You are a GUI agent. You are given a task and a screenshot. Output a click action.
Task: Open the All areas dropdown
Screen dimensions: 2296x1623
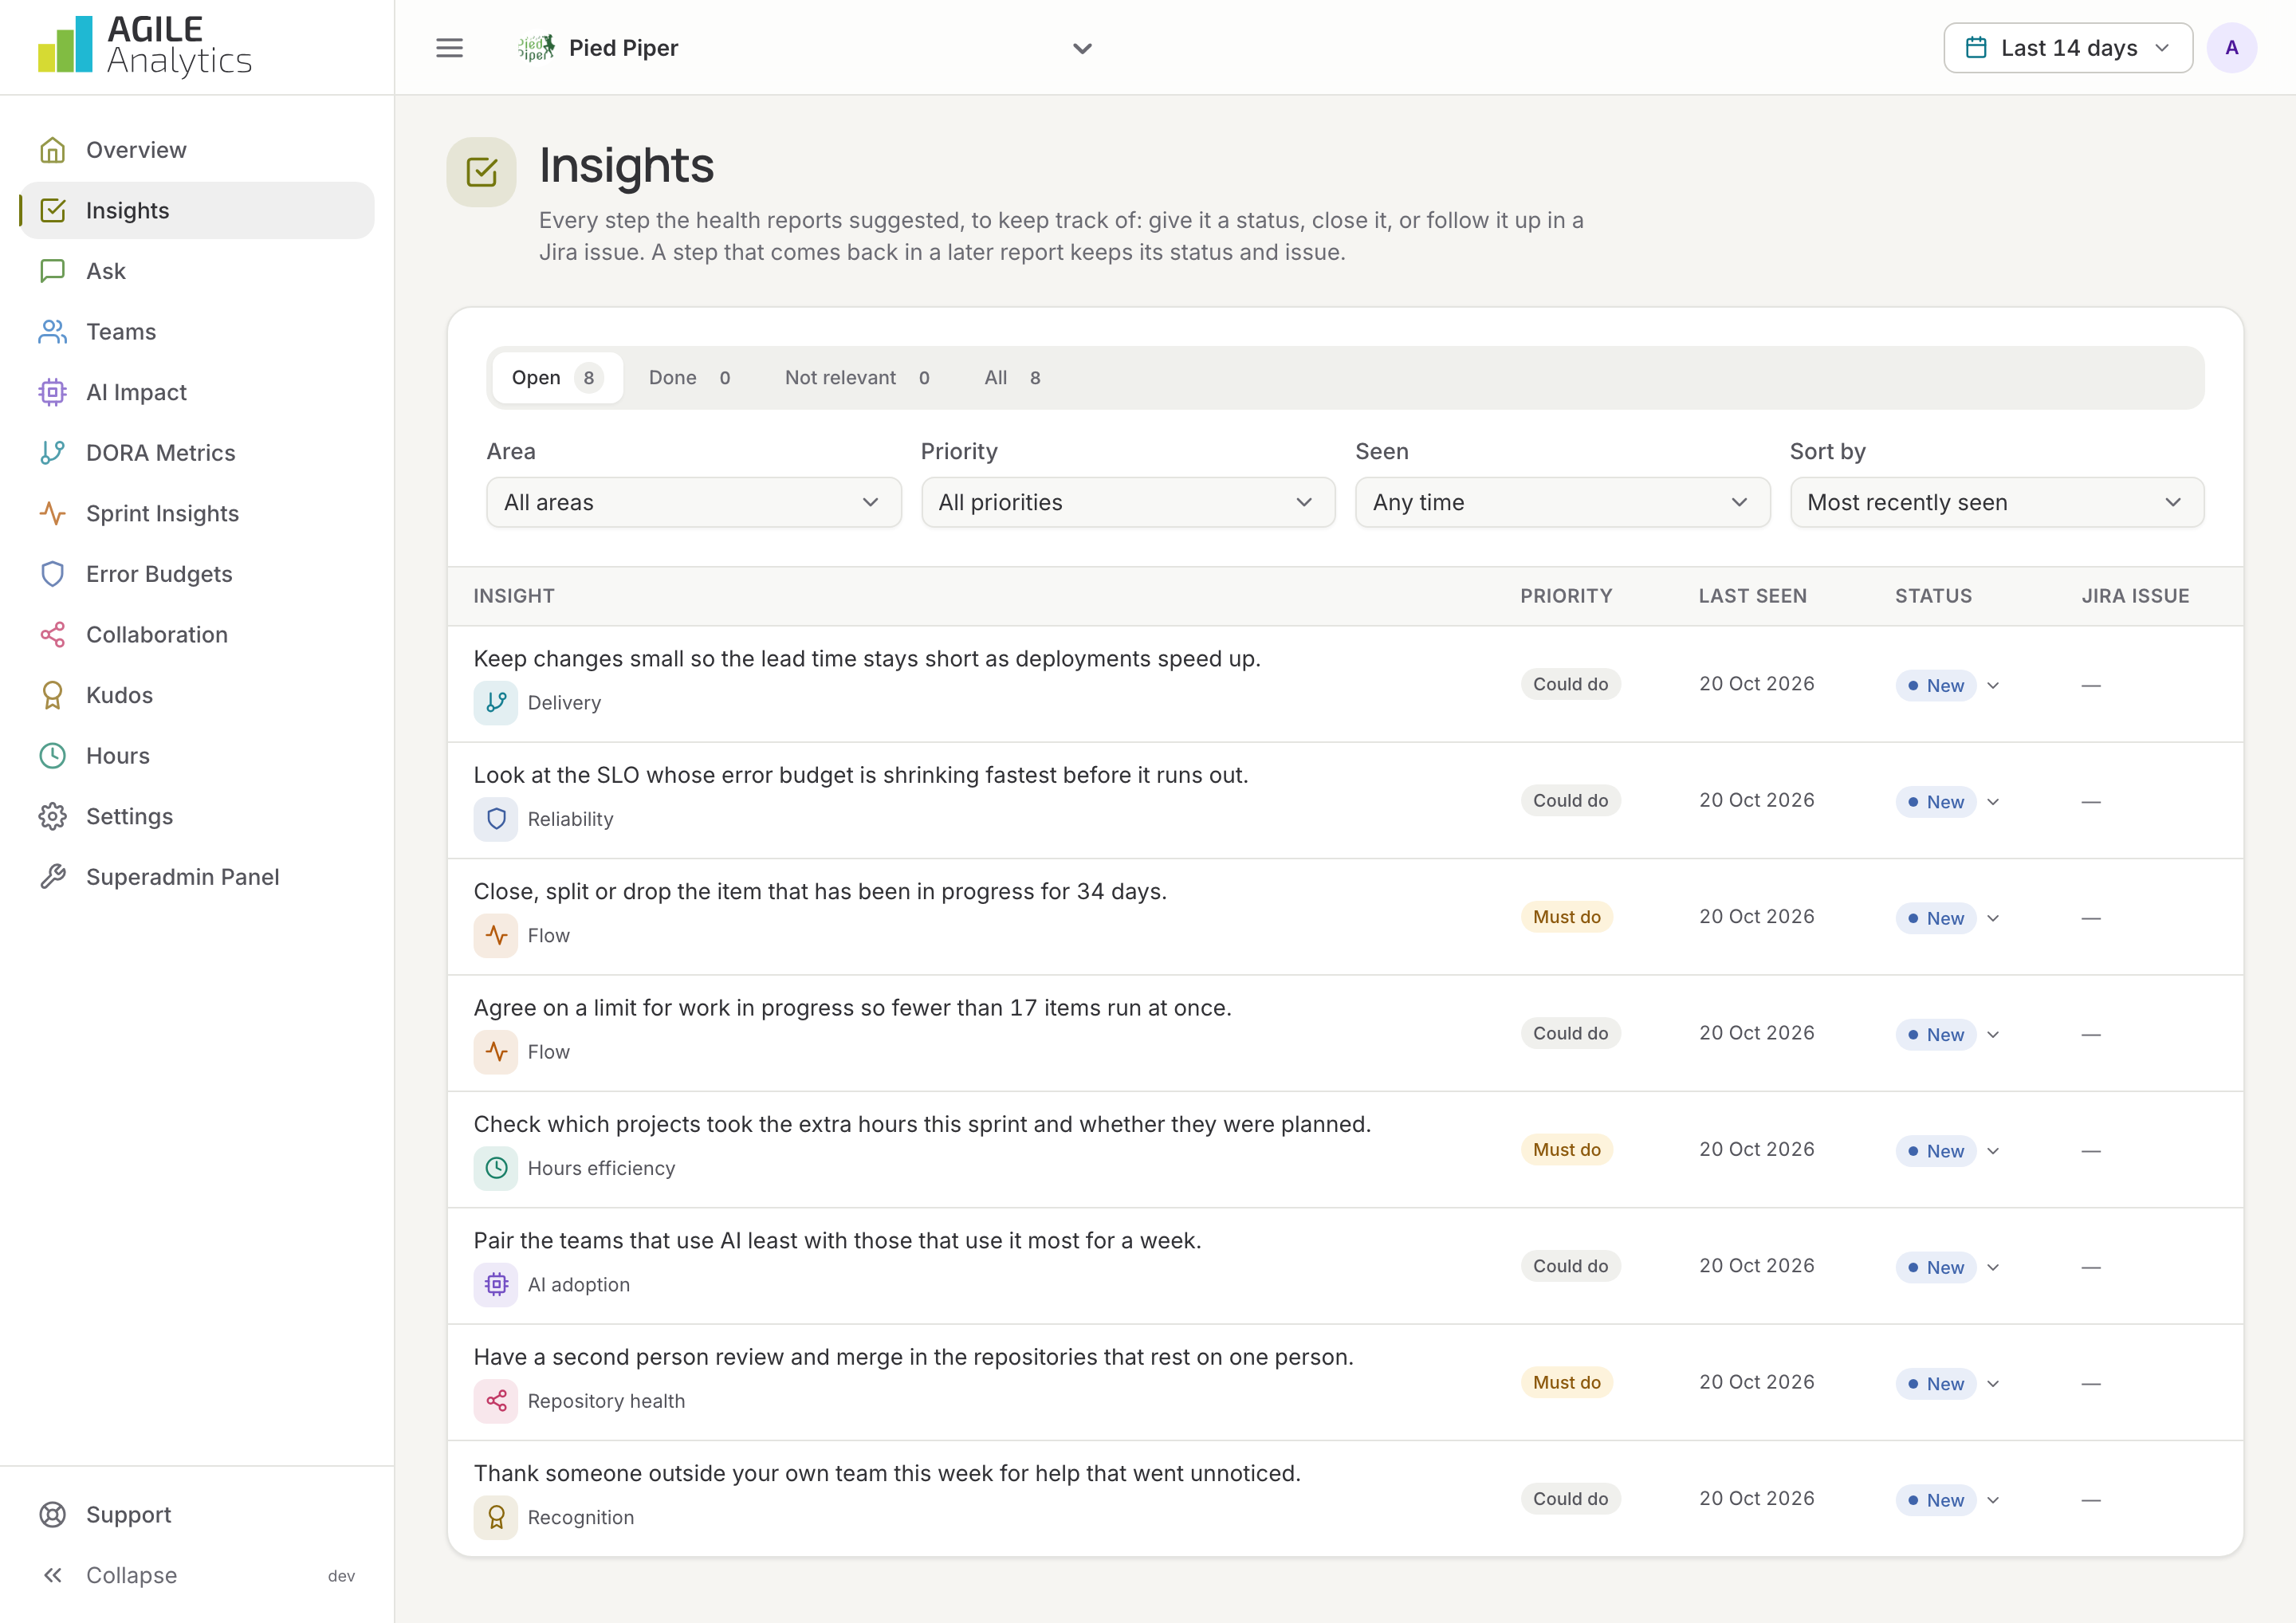pyautogui.click(x=693, y=502)
